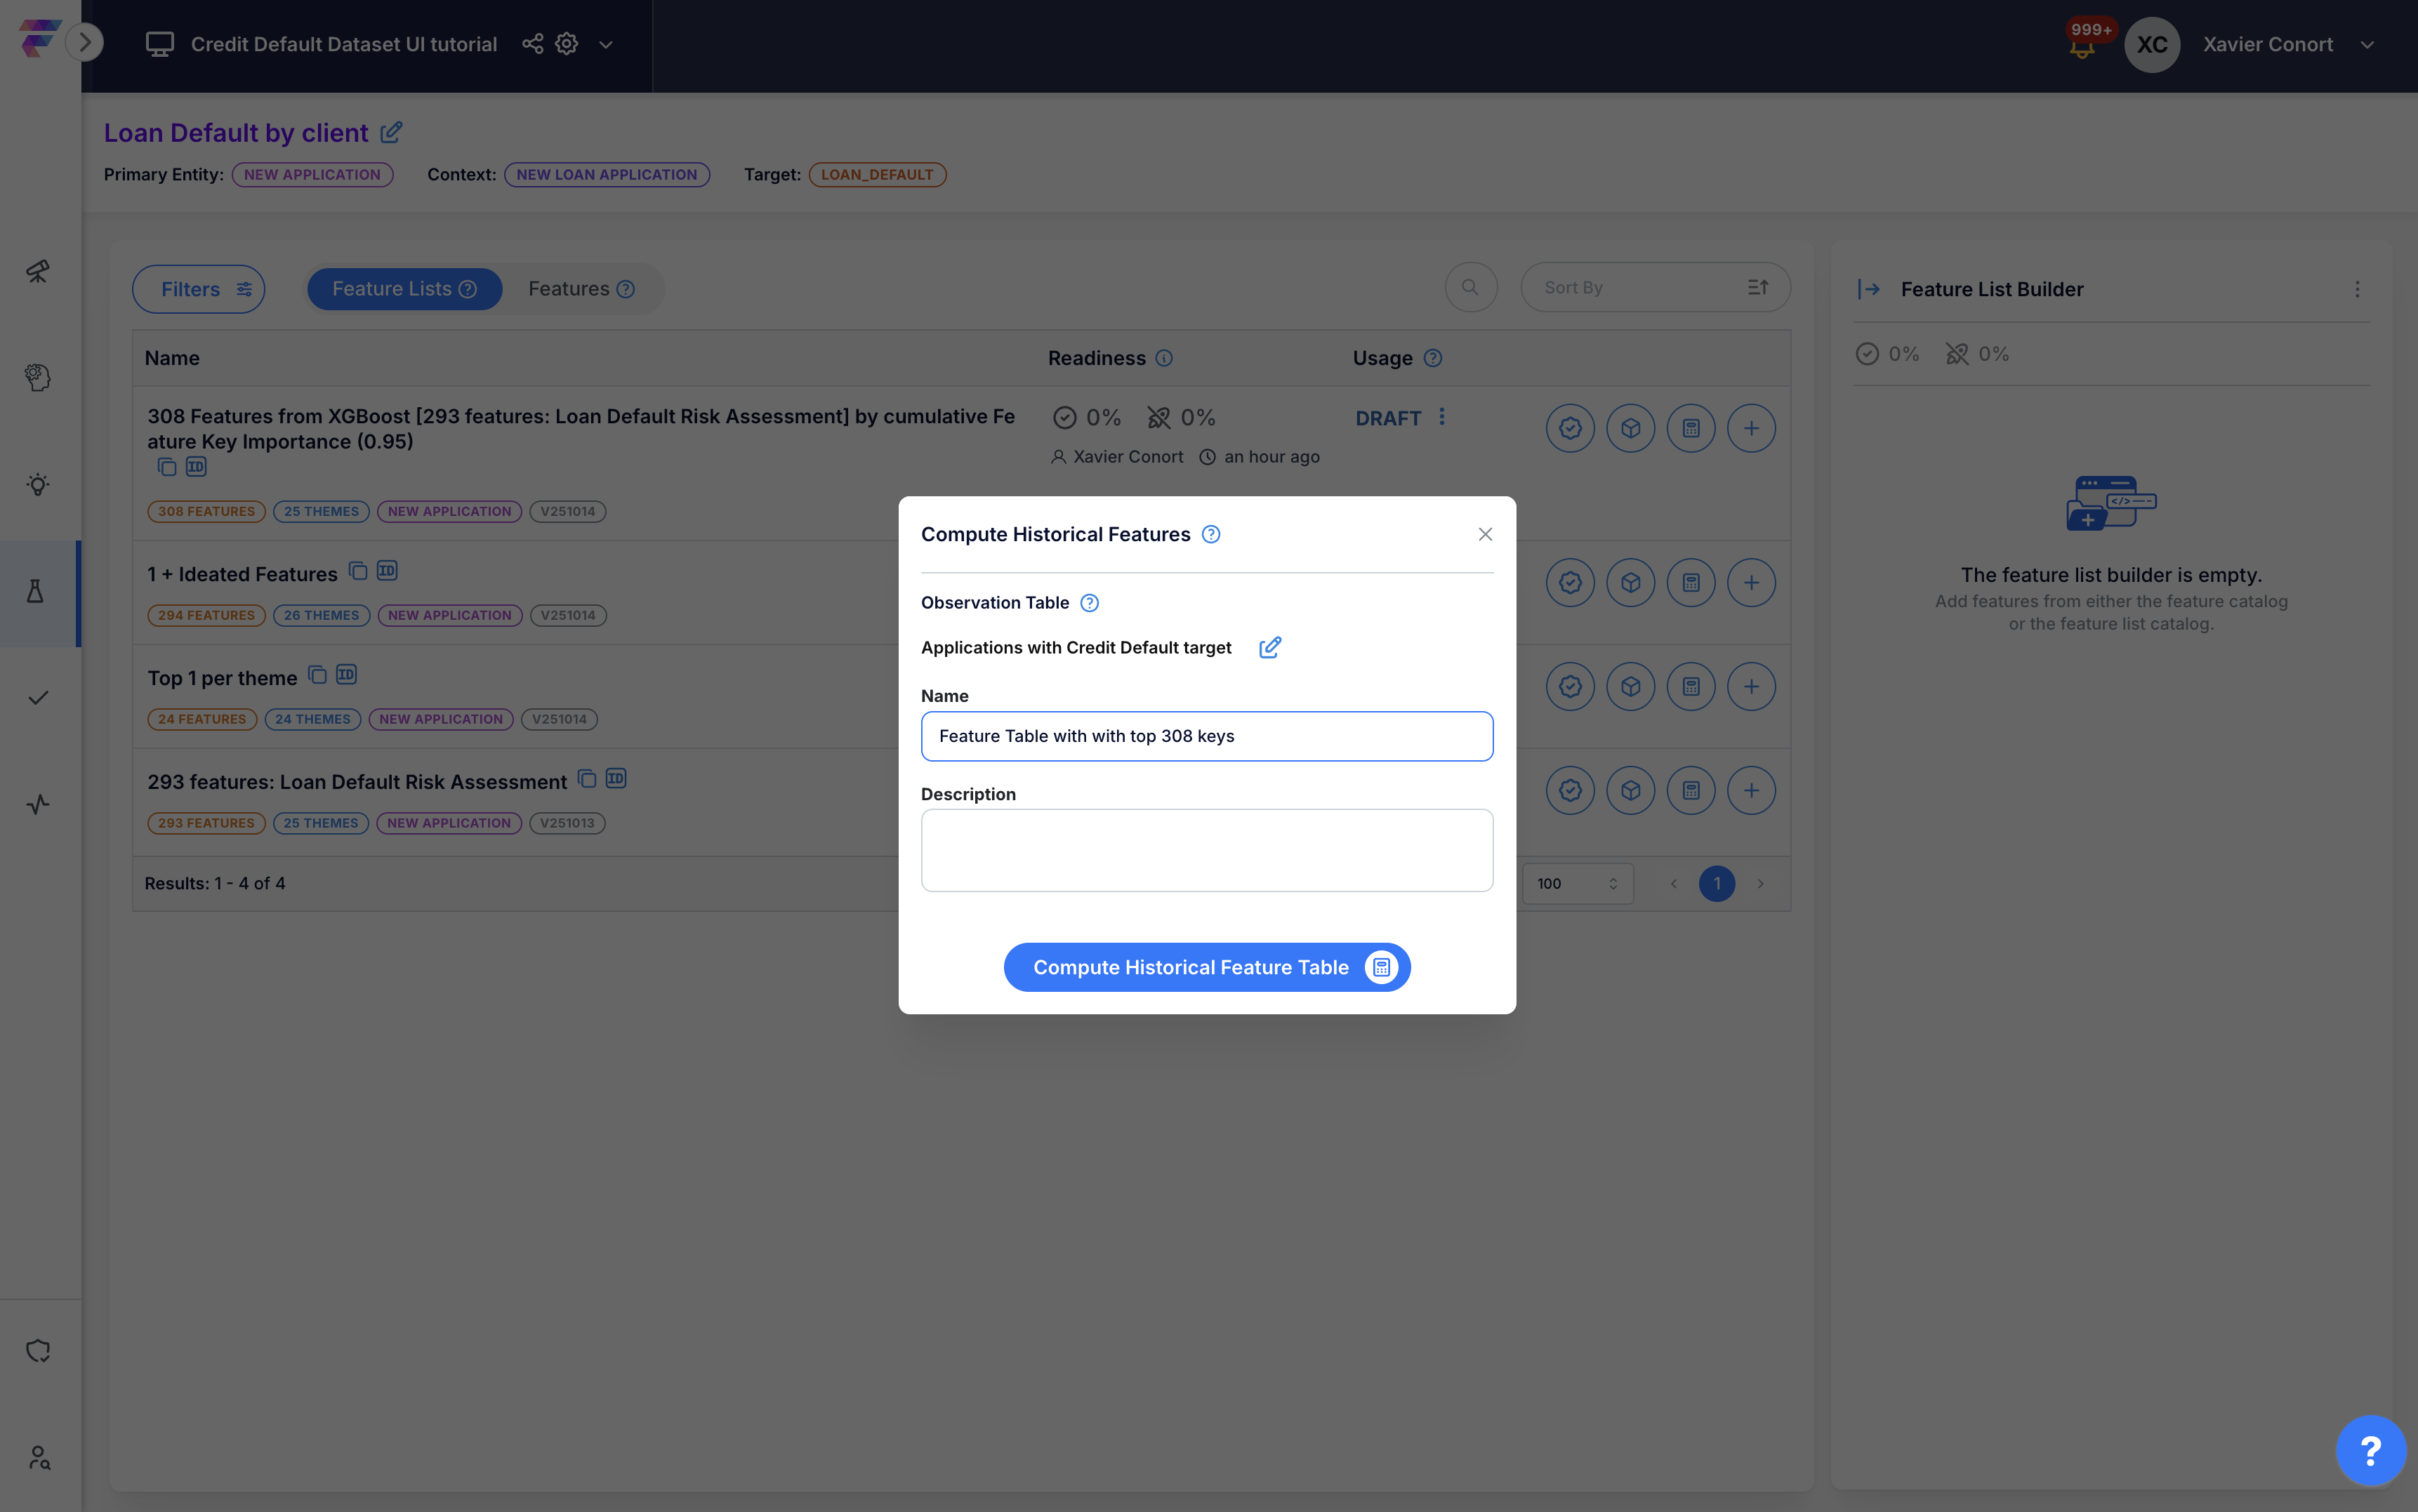The width and height of the screenshot is (2418, 1512).
Task: Click the share icon next to catalog name
Action: [532, 44]
